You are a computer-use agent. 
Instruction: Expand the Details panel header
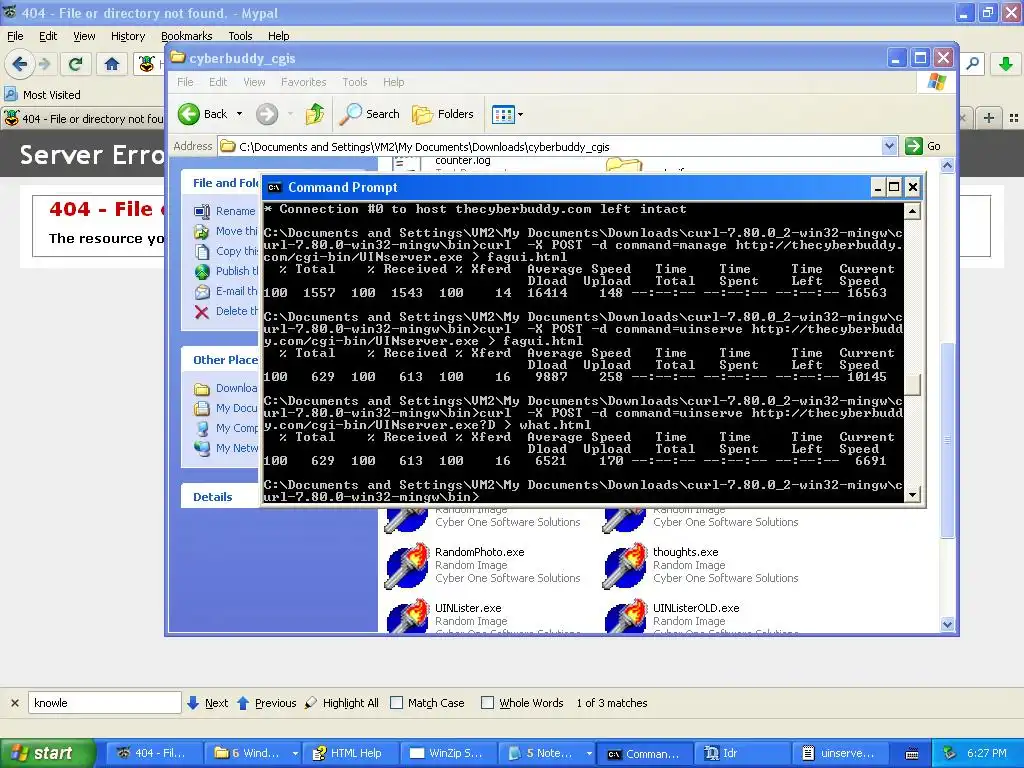pyautogui.click(x=220, y=497)
